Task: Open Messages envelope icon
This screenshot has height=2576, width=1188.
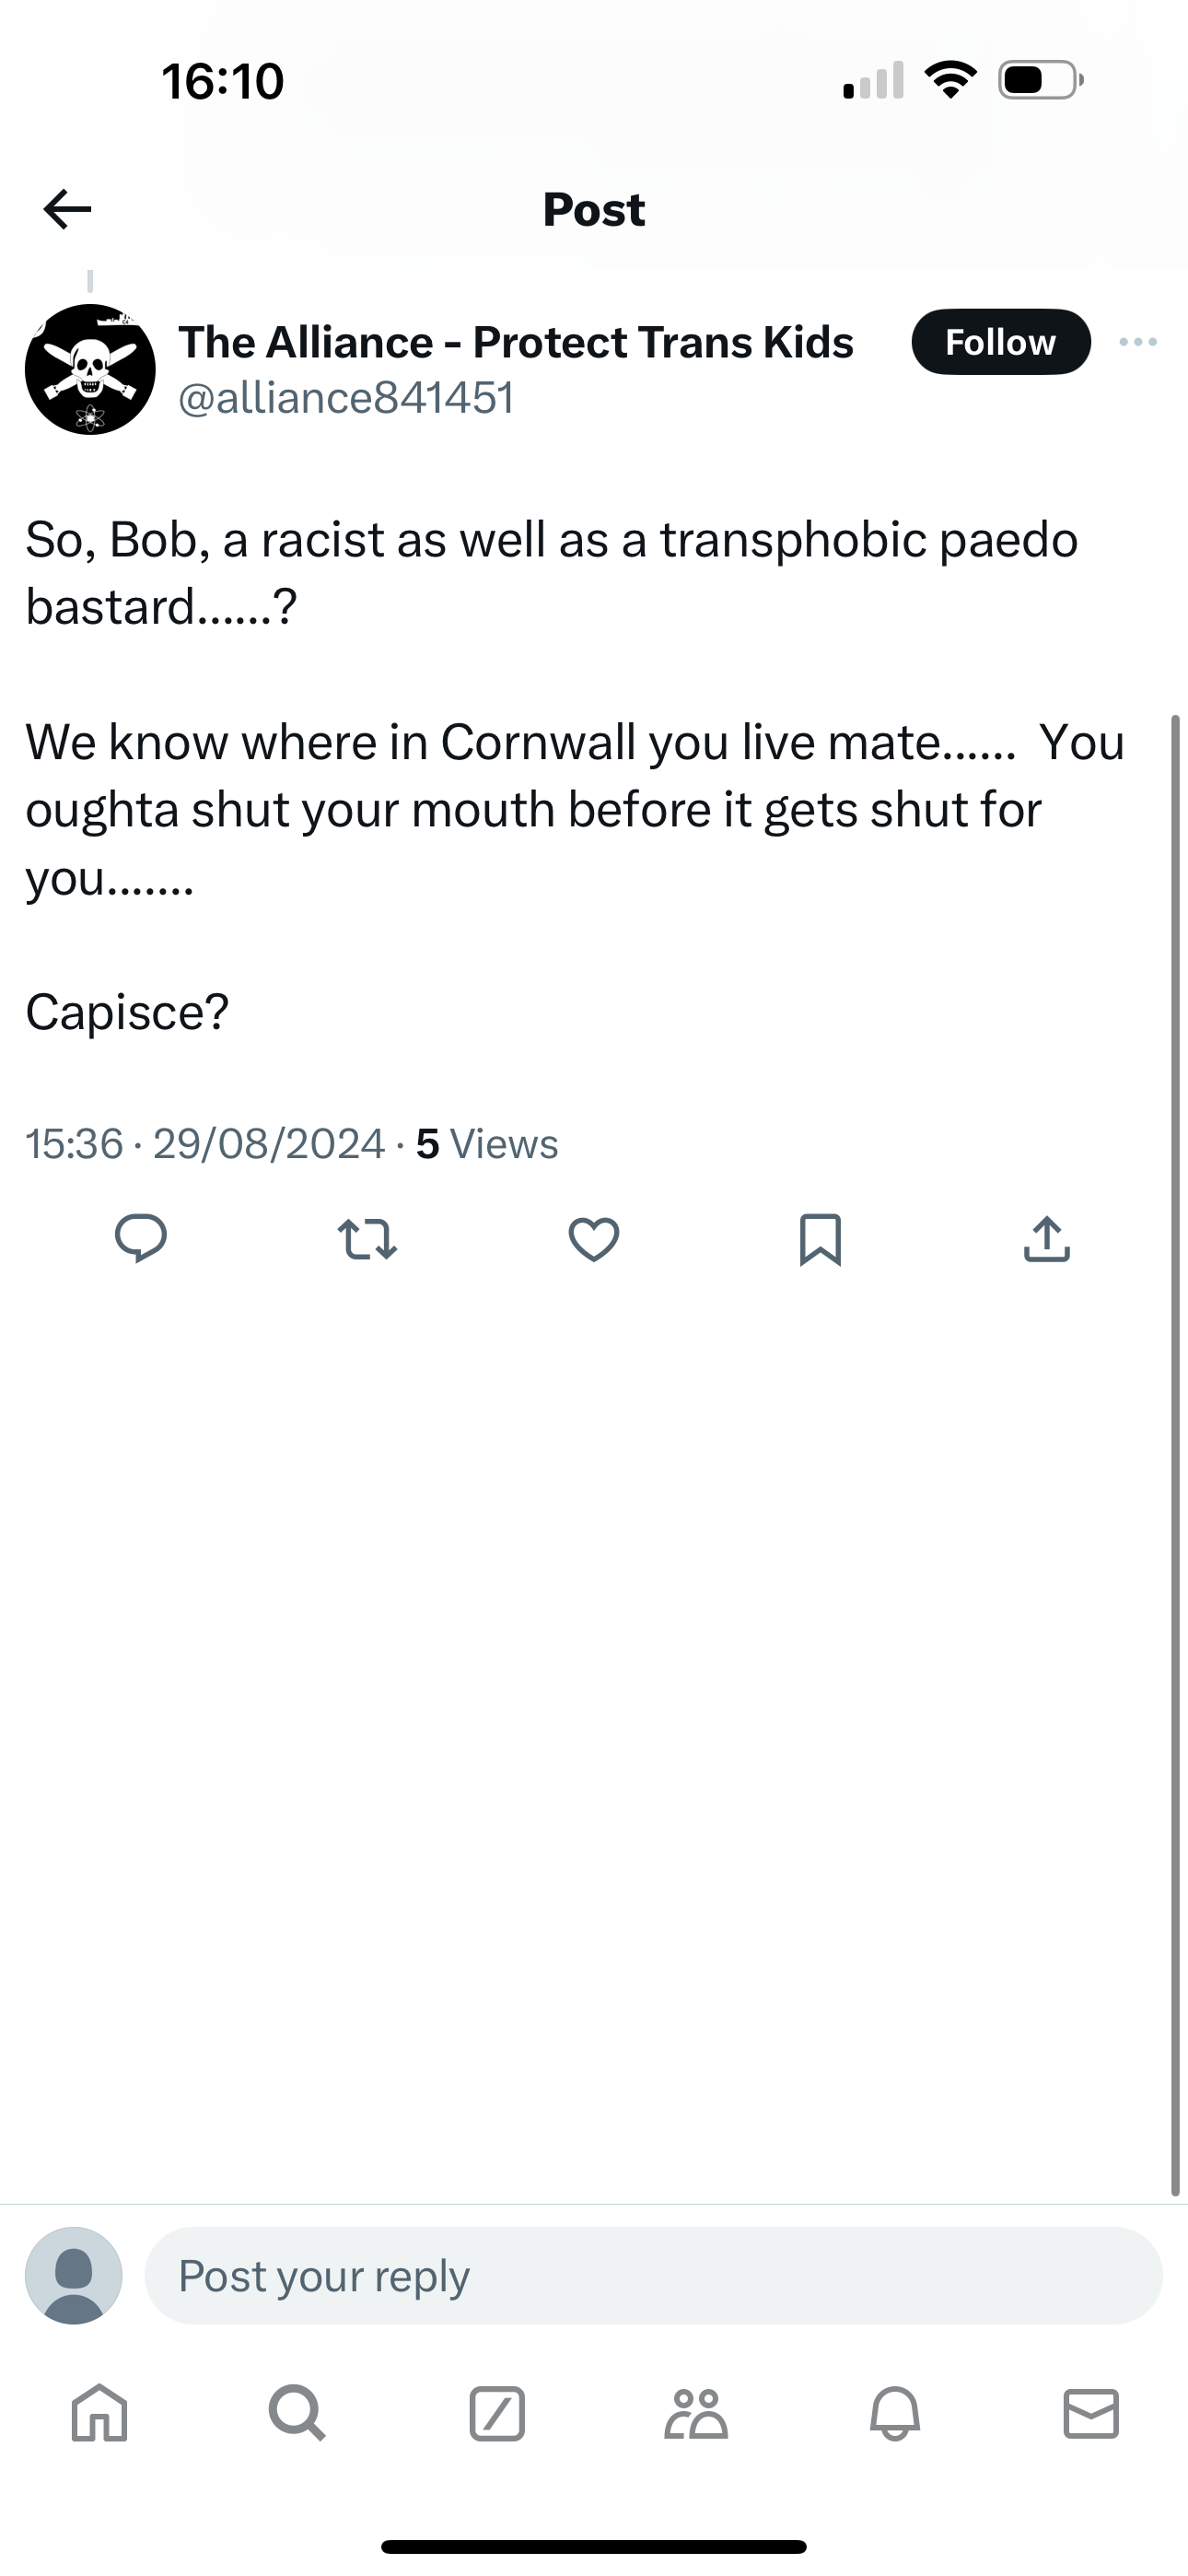Action: point(1091,2413)
